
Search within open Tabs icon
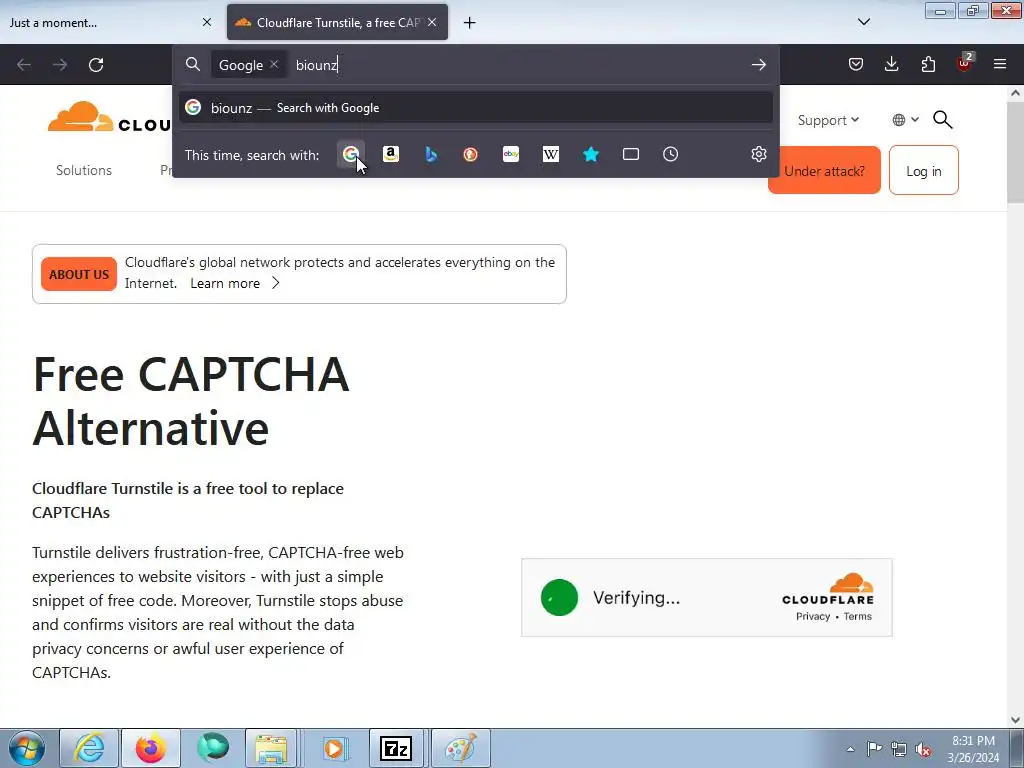click(x=631, y=154)
